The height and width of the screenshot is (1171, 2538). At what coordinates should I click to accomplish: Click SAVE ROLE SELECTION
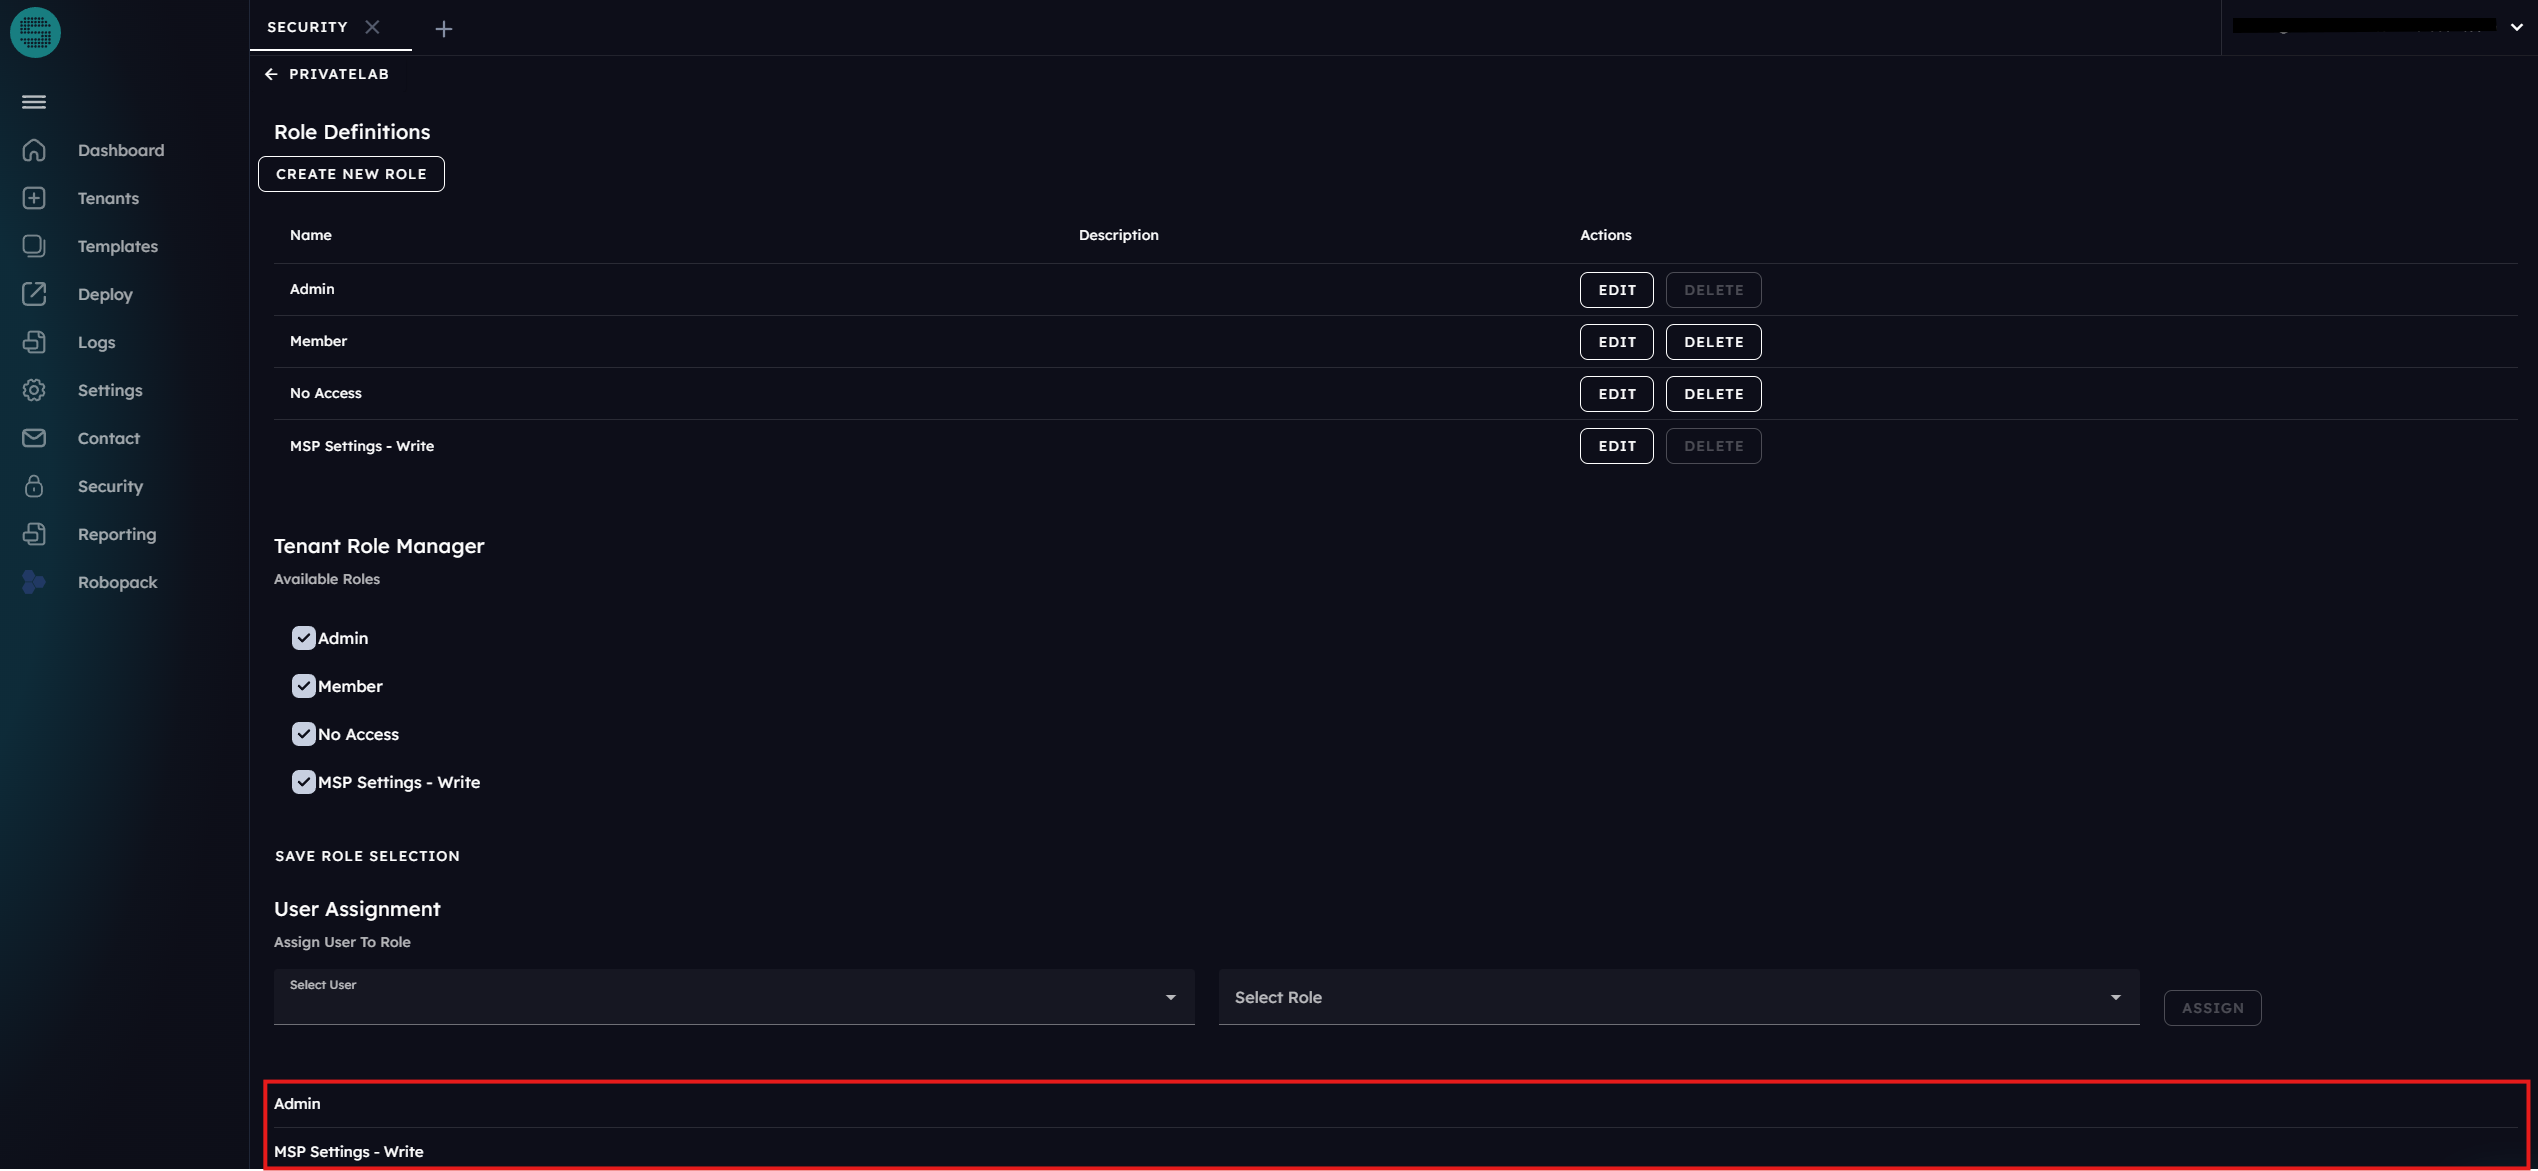tap(367, 856)
